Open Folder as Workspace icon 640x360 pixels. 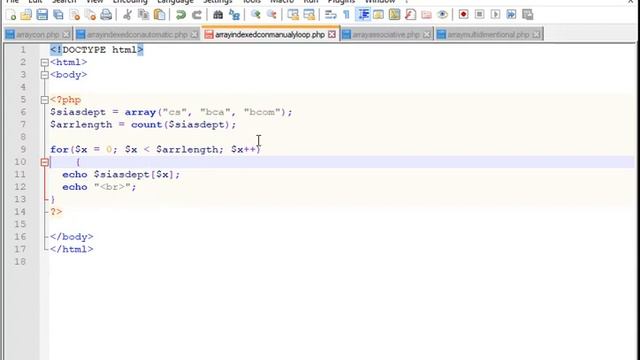pos(426,15)
